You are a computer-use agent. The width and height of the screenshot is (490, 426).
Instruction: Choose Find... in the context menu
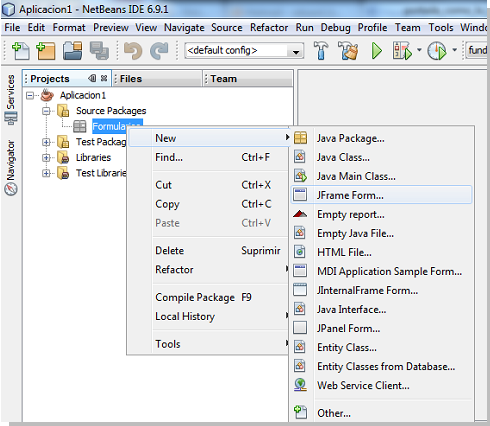(209, 157)
